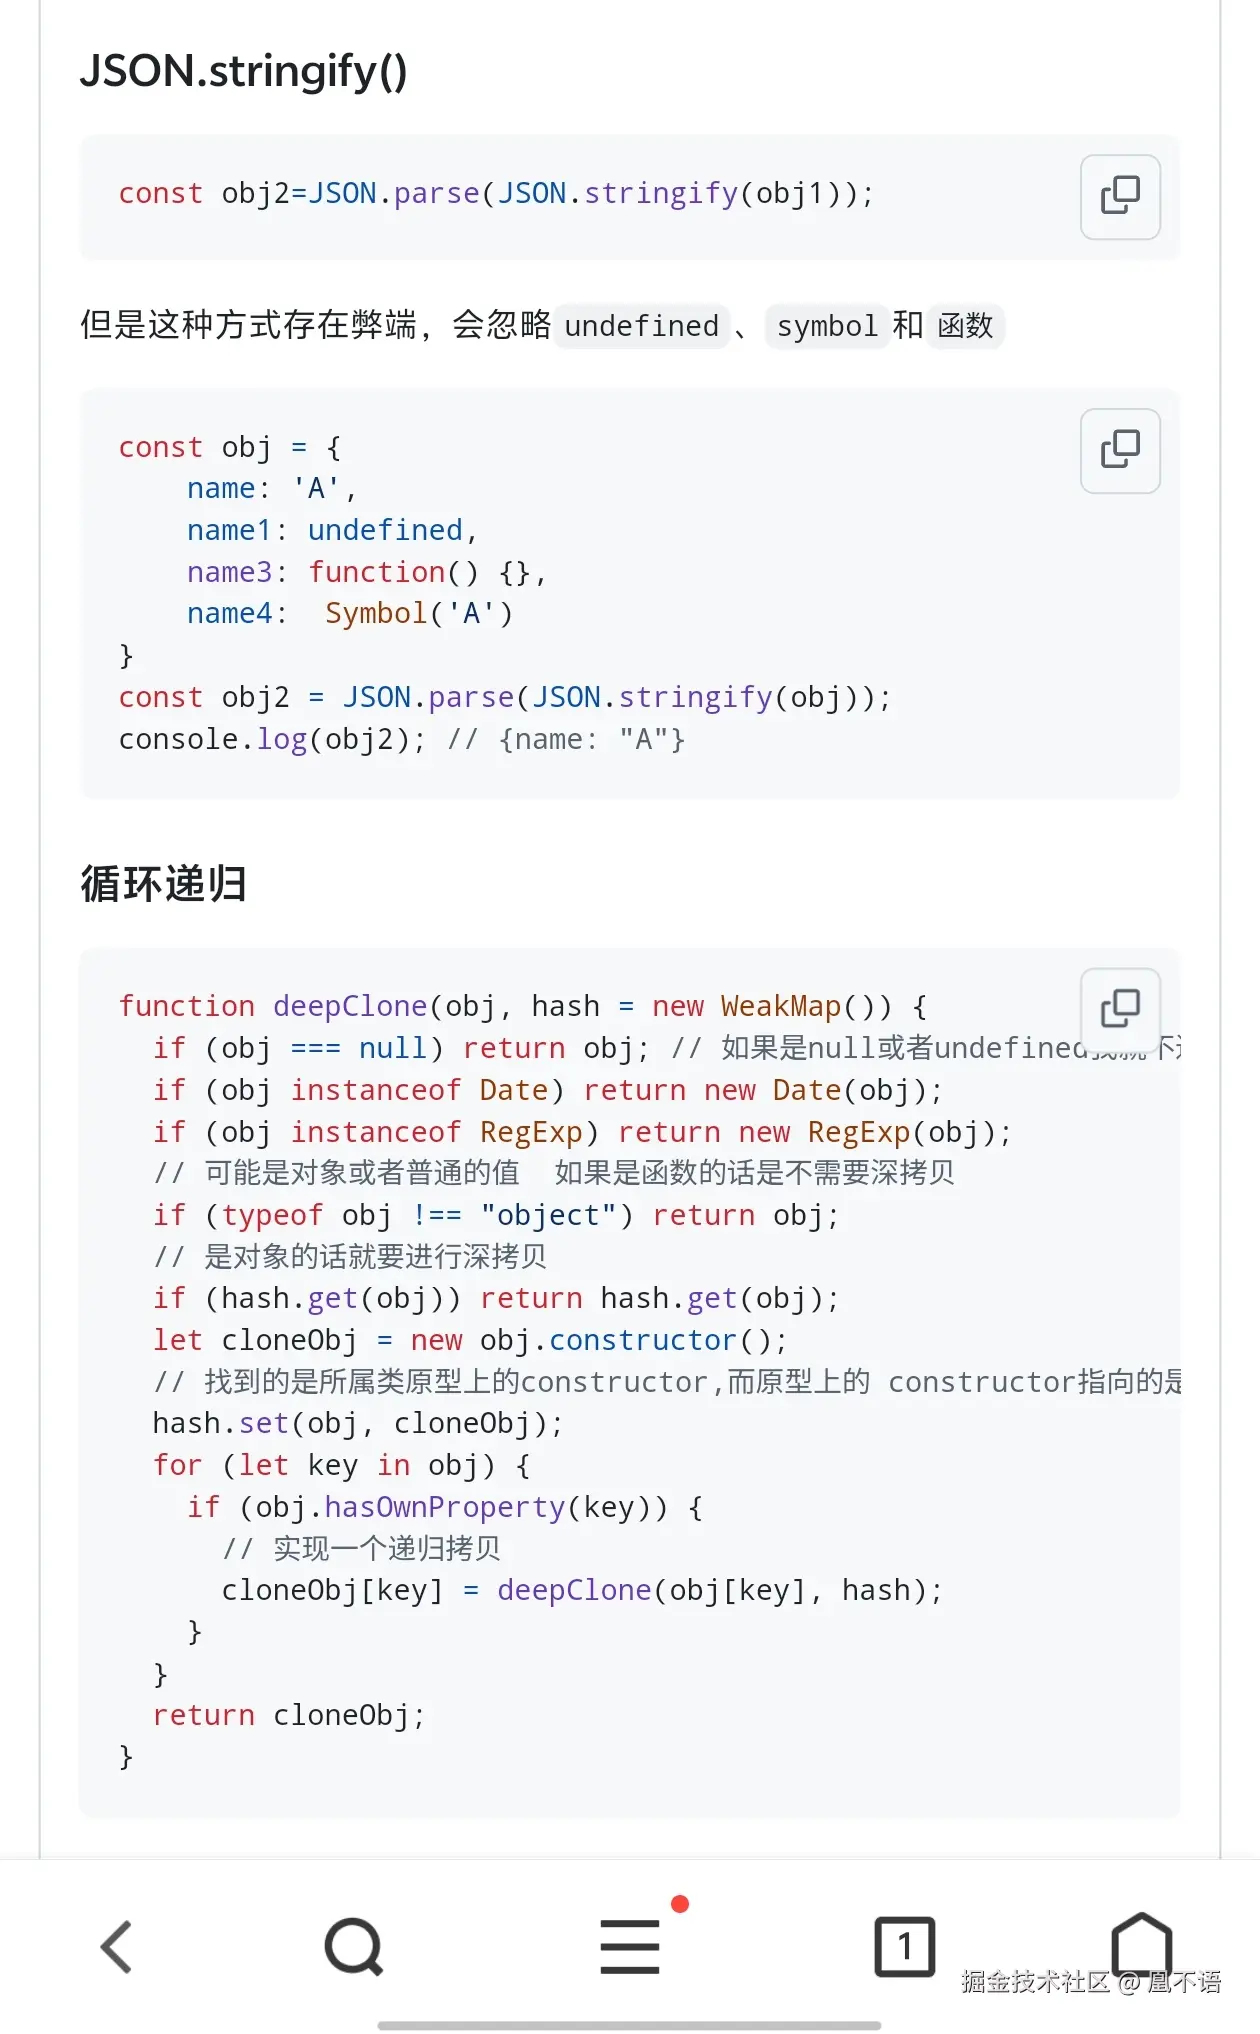Open the browser search icon
Screen dimensions: 1260x2034
[x=354, y=1946]
